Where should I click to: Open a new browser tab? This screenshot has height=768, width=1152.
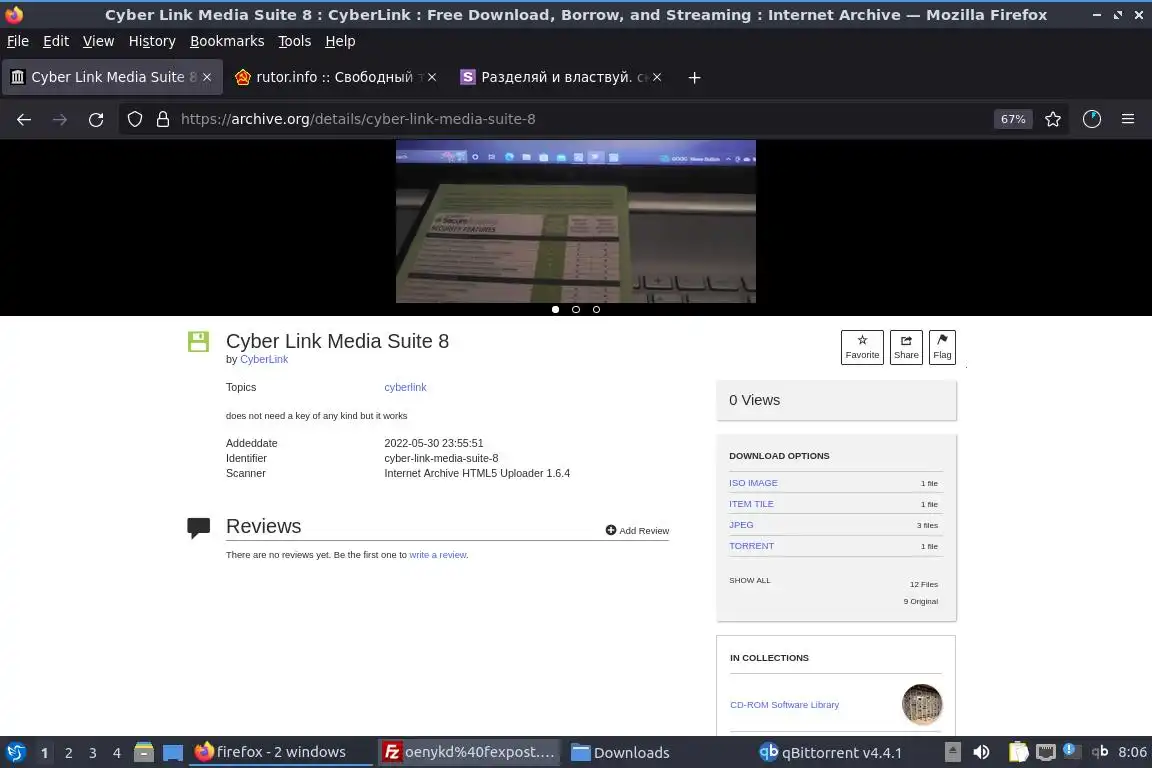click(x=694, y=77)
